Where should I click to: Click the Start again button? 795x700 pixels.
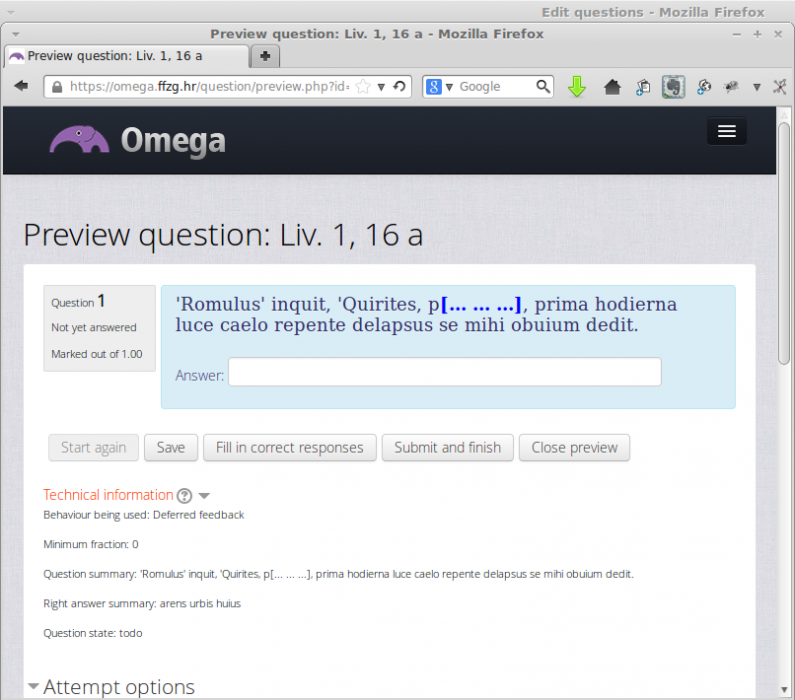[x=93, y=448]
